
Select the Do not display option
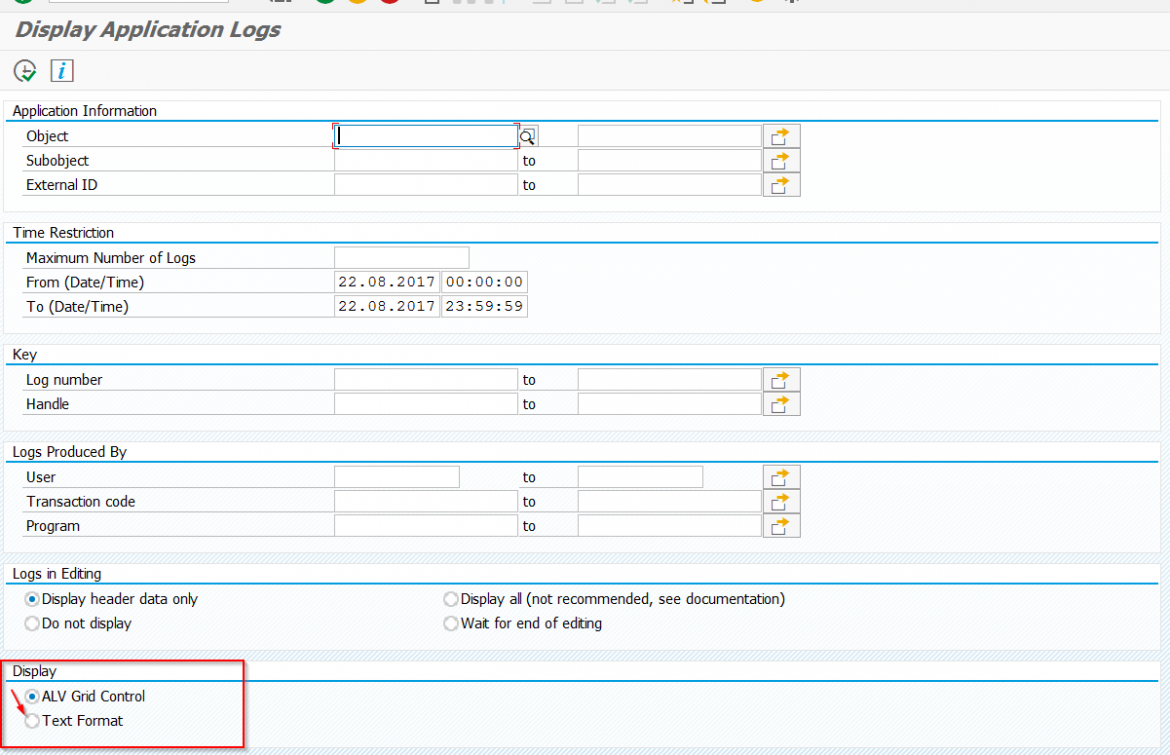coord(31,622)
